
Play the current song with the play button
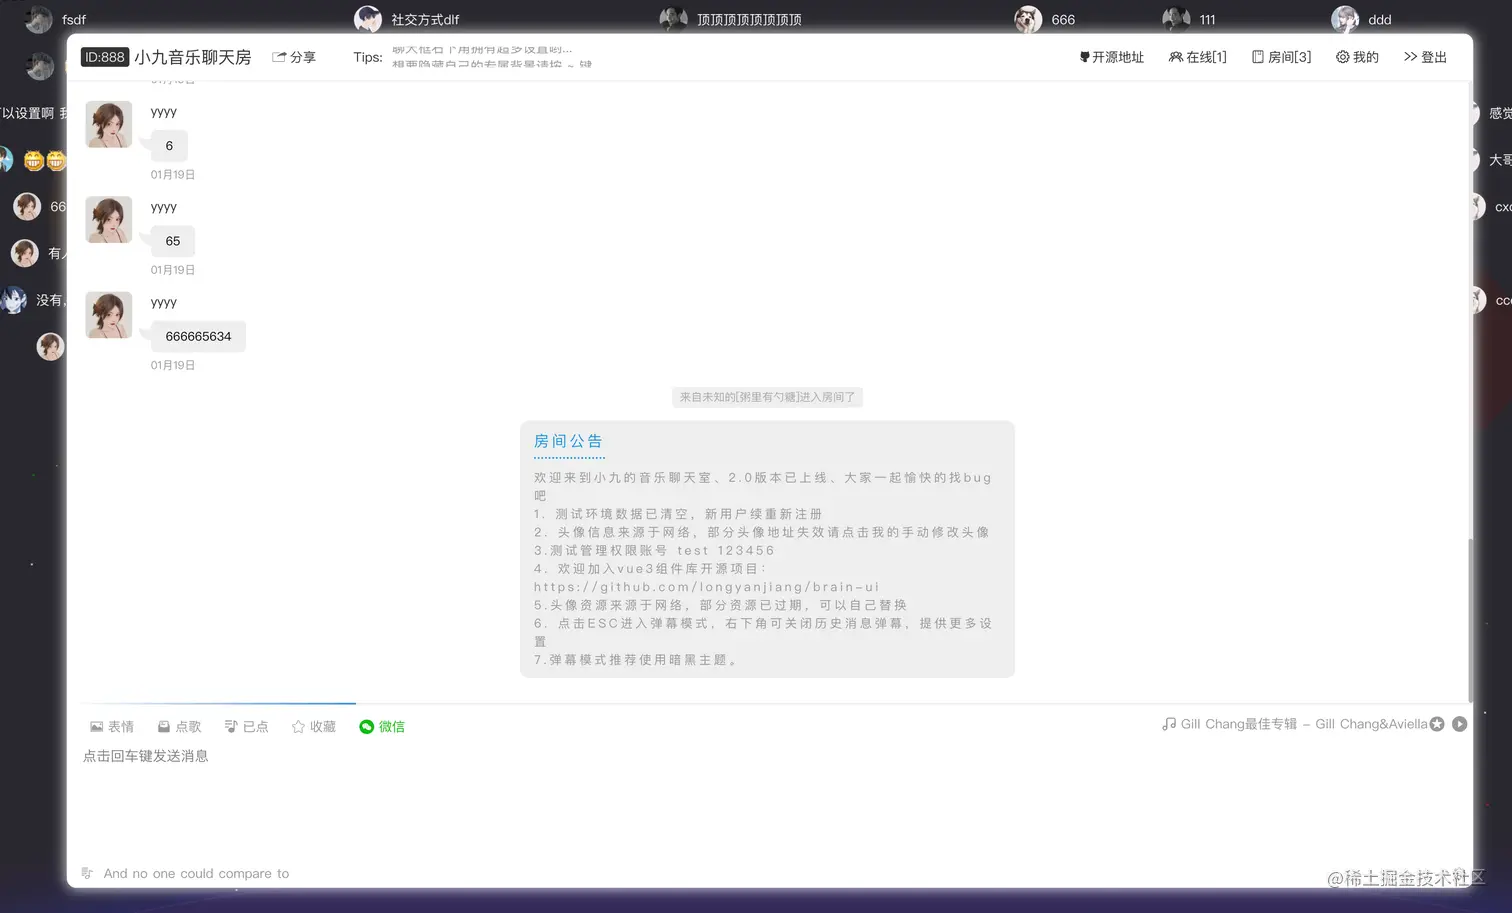[x=1460, y=723]
